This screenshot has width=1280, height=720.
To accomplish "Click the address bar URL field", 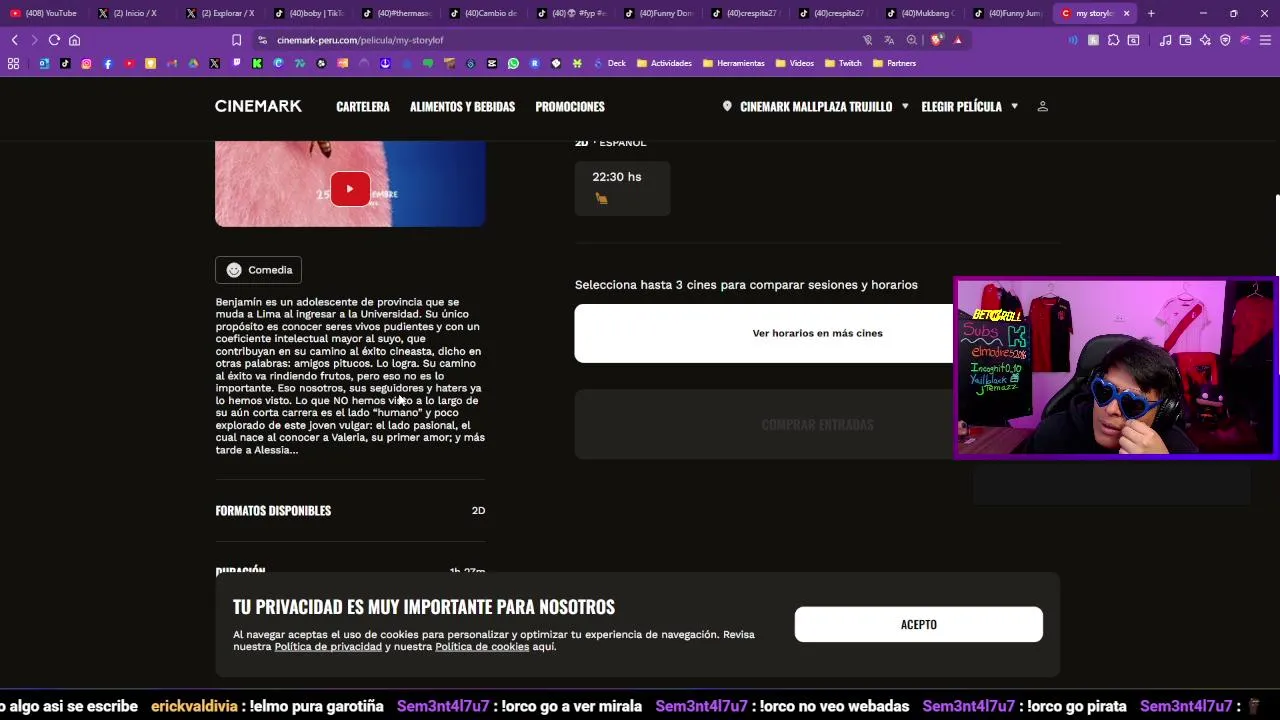I will pos(560,40).
